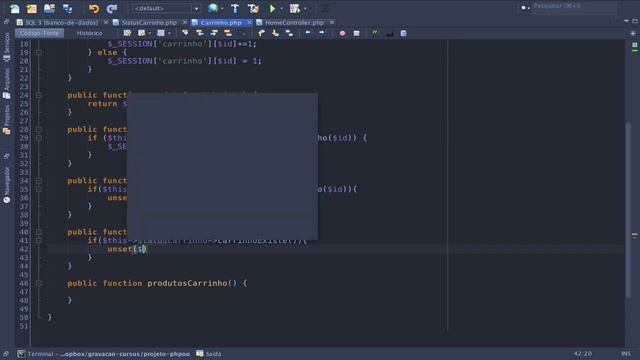
Task: Click the INS insert mode indicator
Action: pos(626,353)
